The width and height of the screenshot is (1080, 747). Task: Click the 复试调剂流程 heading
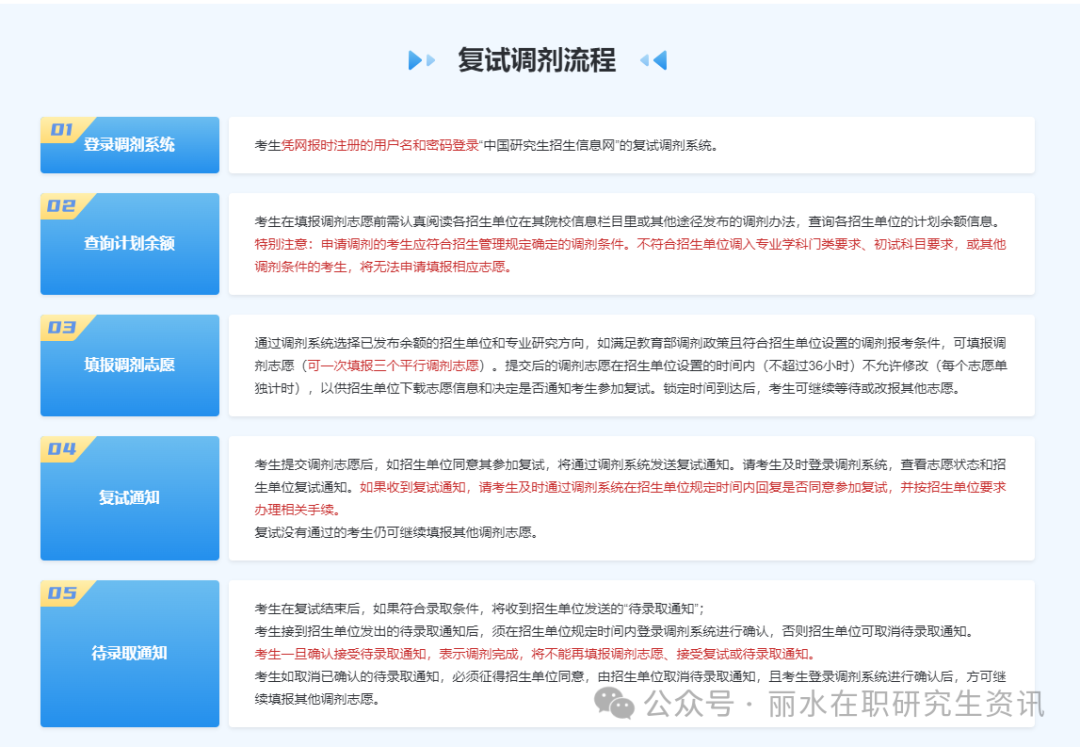[x=536, y=60]
